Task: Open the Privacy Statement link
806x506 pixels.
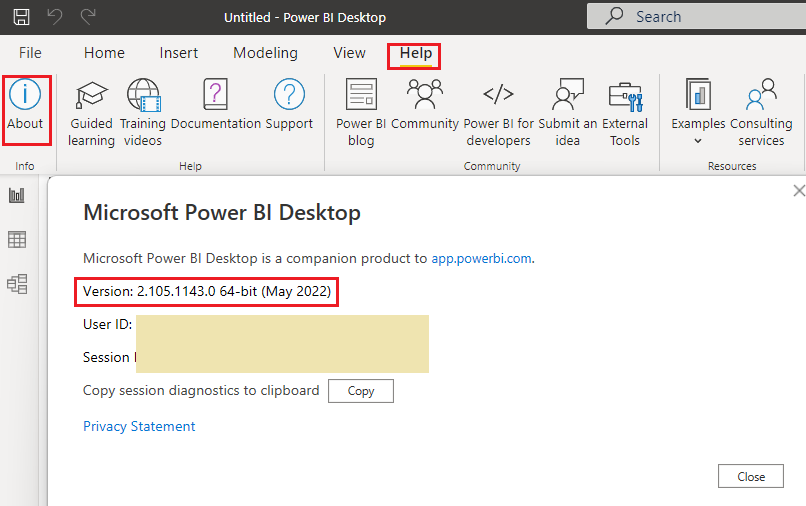Action: pyautogui.click(x=139, y=426)
